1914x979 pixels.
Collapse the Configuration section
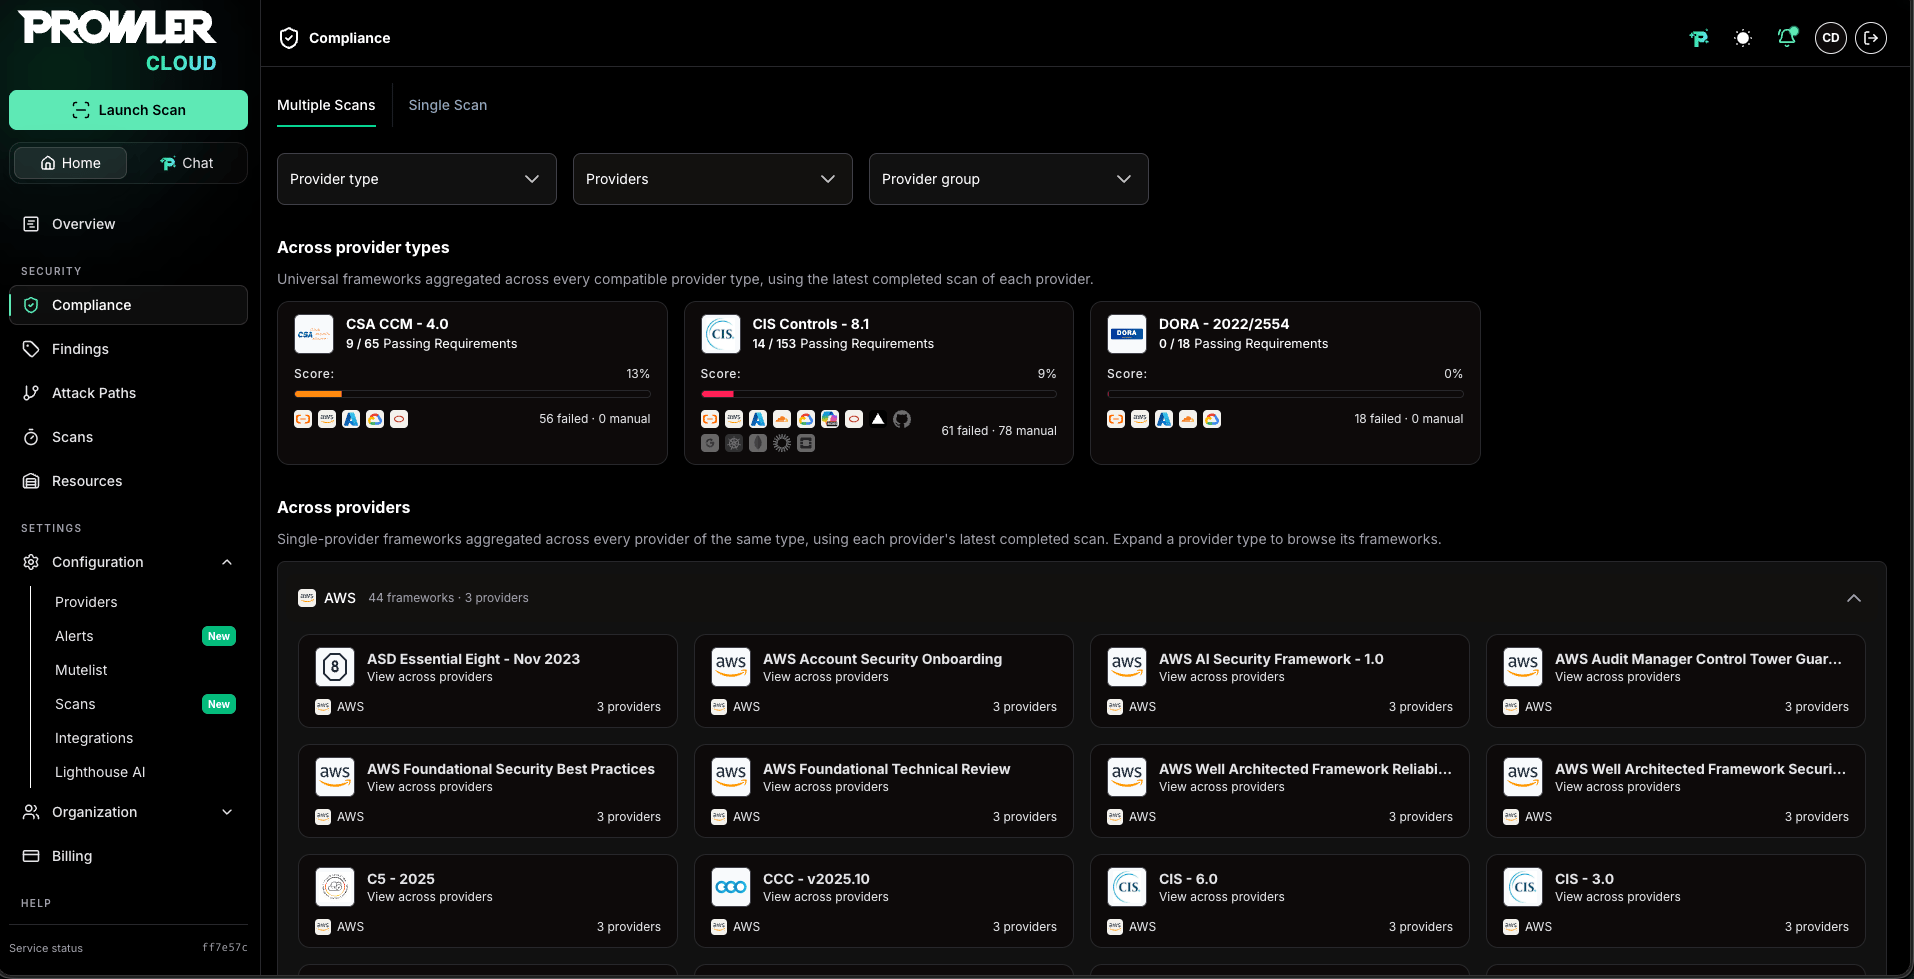tap(128, 562)
